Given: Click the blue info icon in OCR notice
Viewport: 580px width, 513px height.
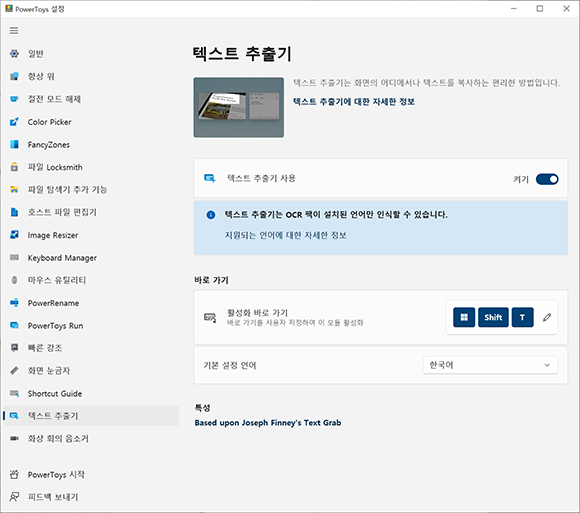Looking at the screenshot, I should (x=211, y=215).
